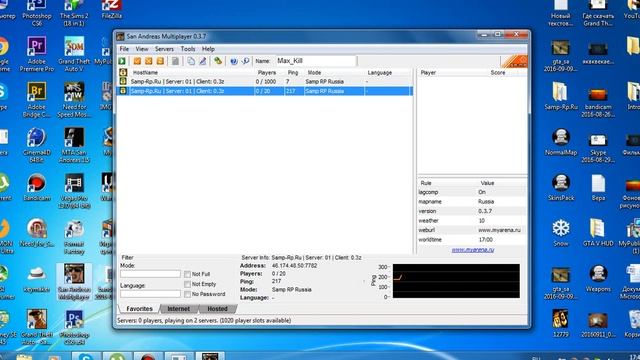Open the Servers menu

(164, 49)
